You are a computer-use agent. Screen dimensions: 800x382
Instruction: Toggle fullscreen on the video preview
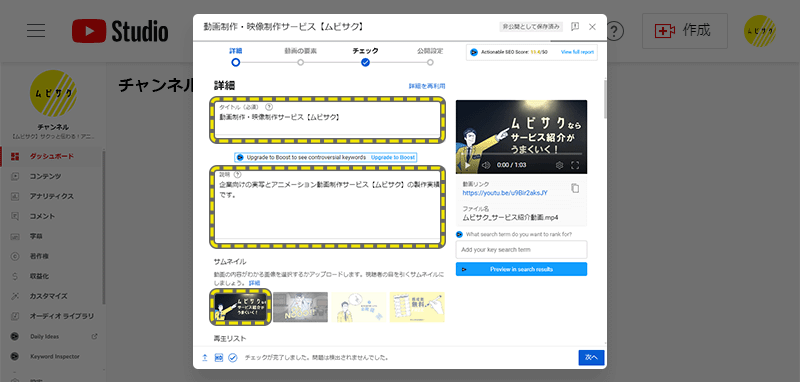click(575, 165)
